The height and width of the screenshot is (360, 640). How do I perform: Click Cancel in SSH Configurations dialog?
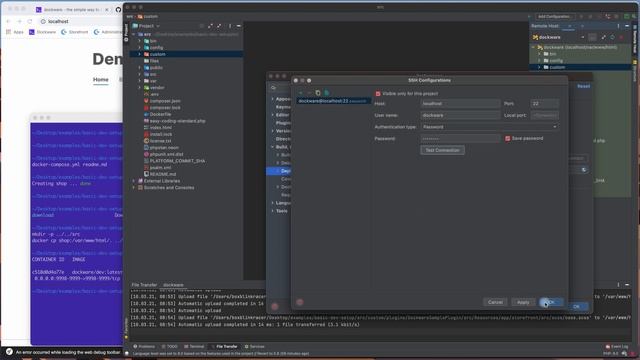[x=495, y=302]
